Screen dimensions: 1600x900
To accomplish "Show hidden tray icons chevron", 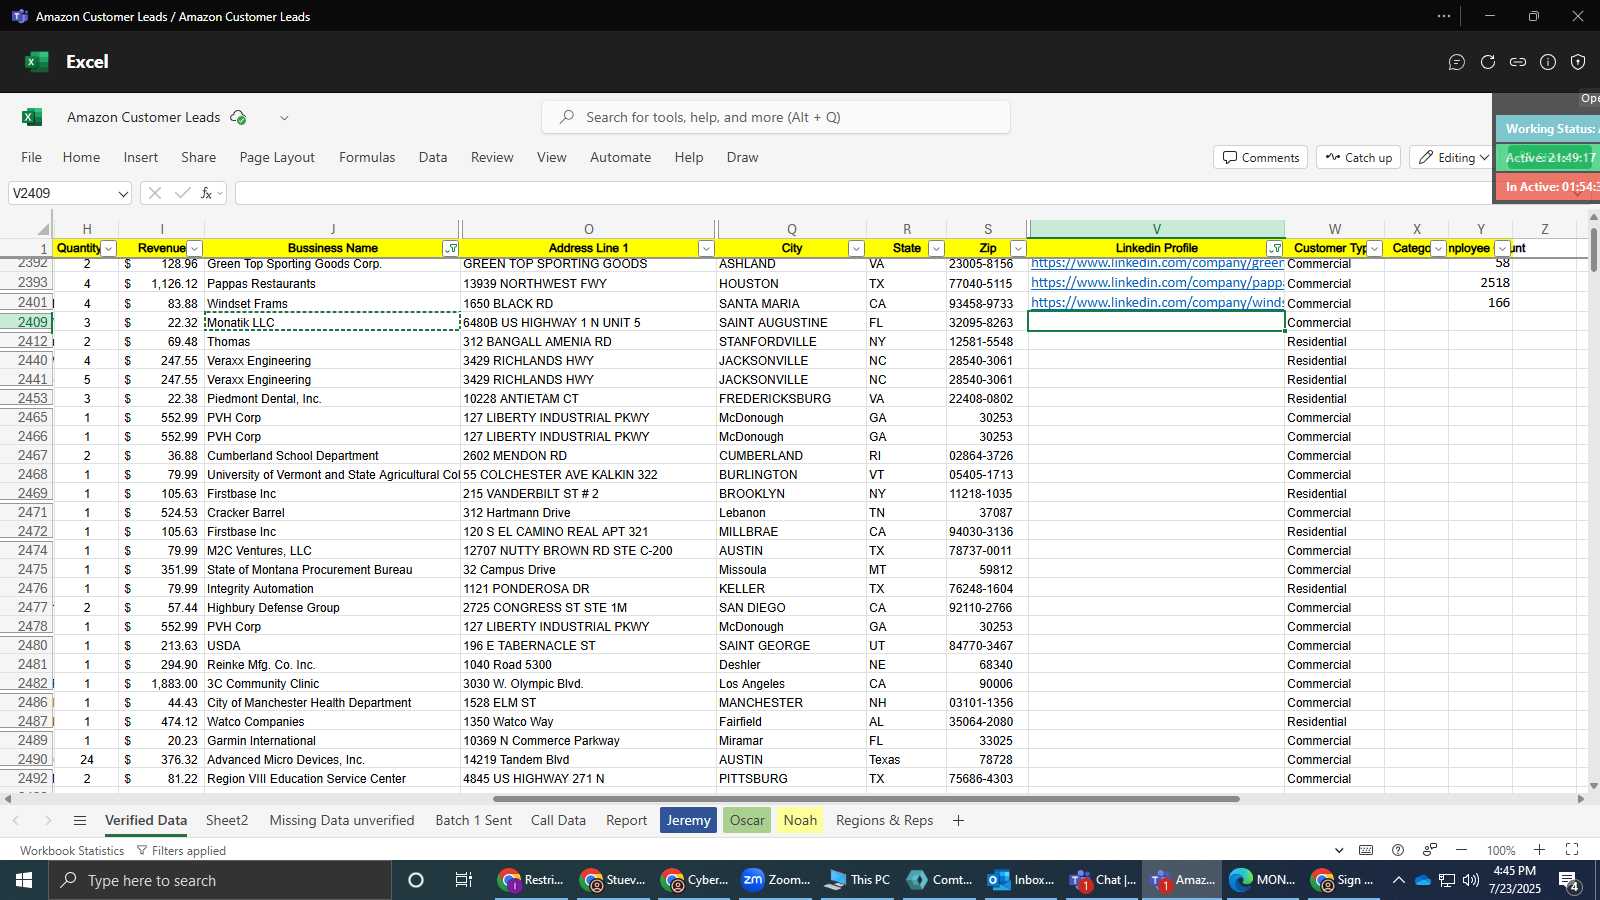I will coord(1398,880).
